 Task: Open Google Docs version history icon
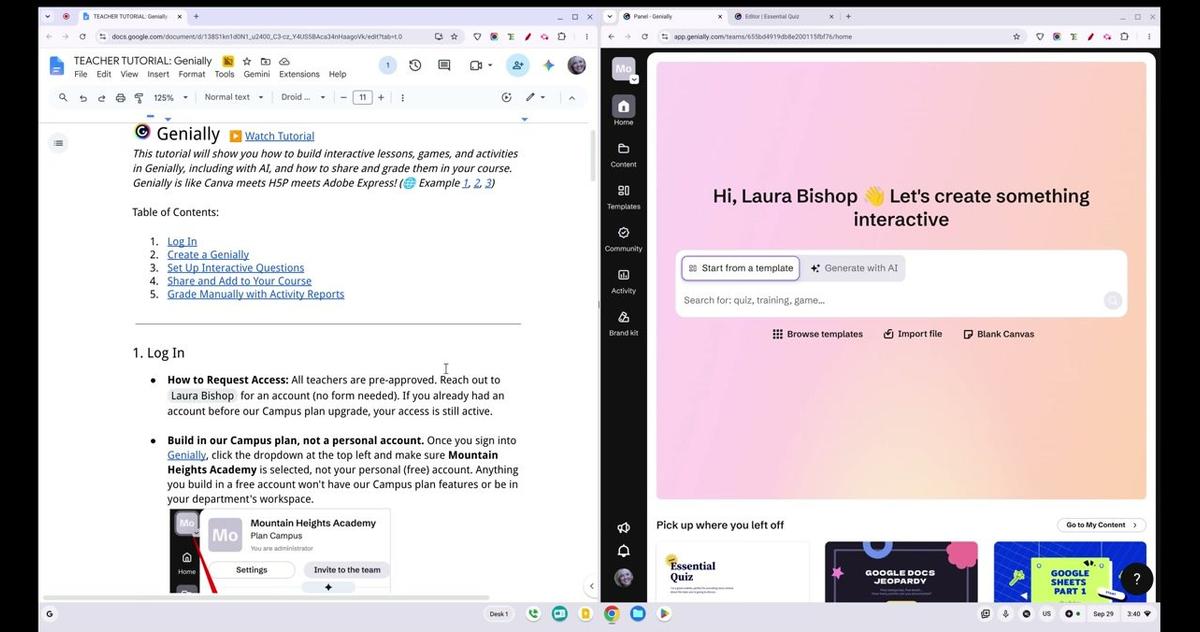[x=415, y=65]
